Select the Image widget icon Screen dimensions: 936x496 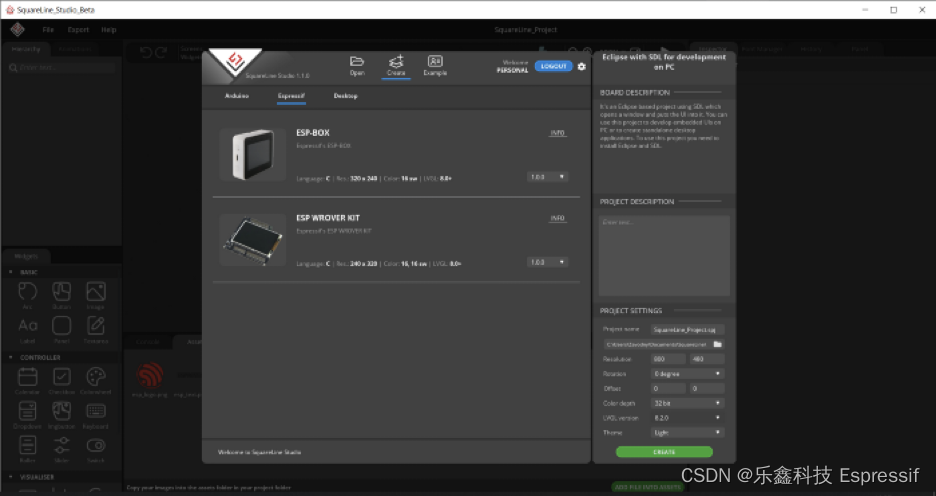96,291
